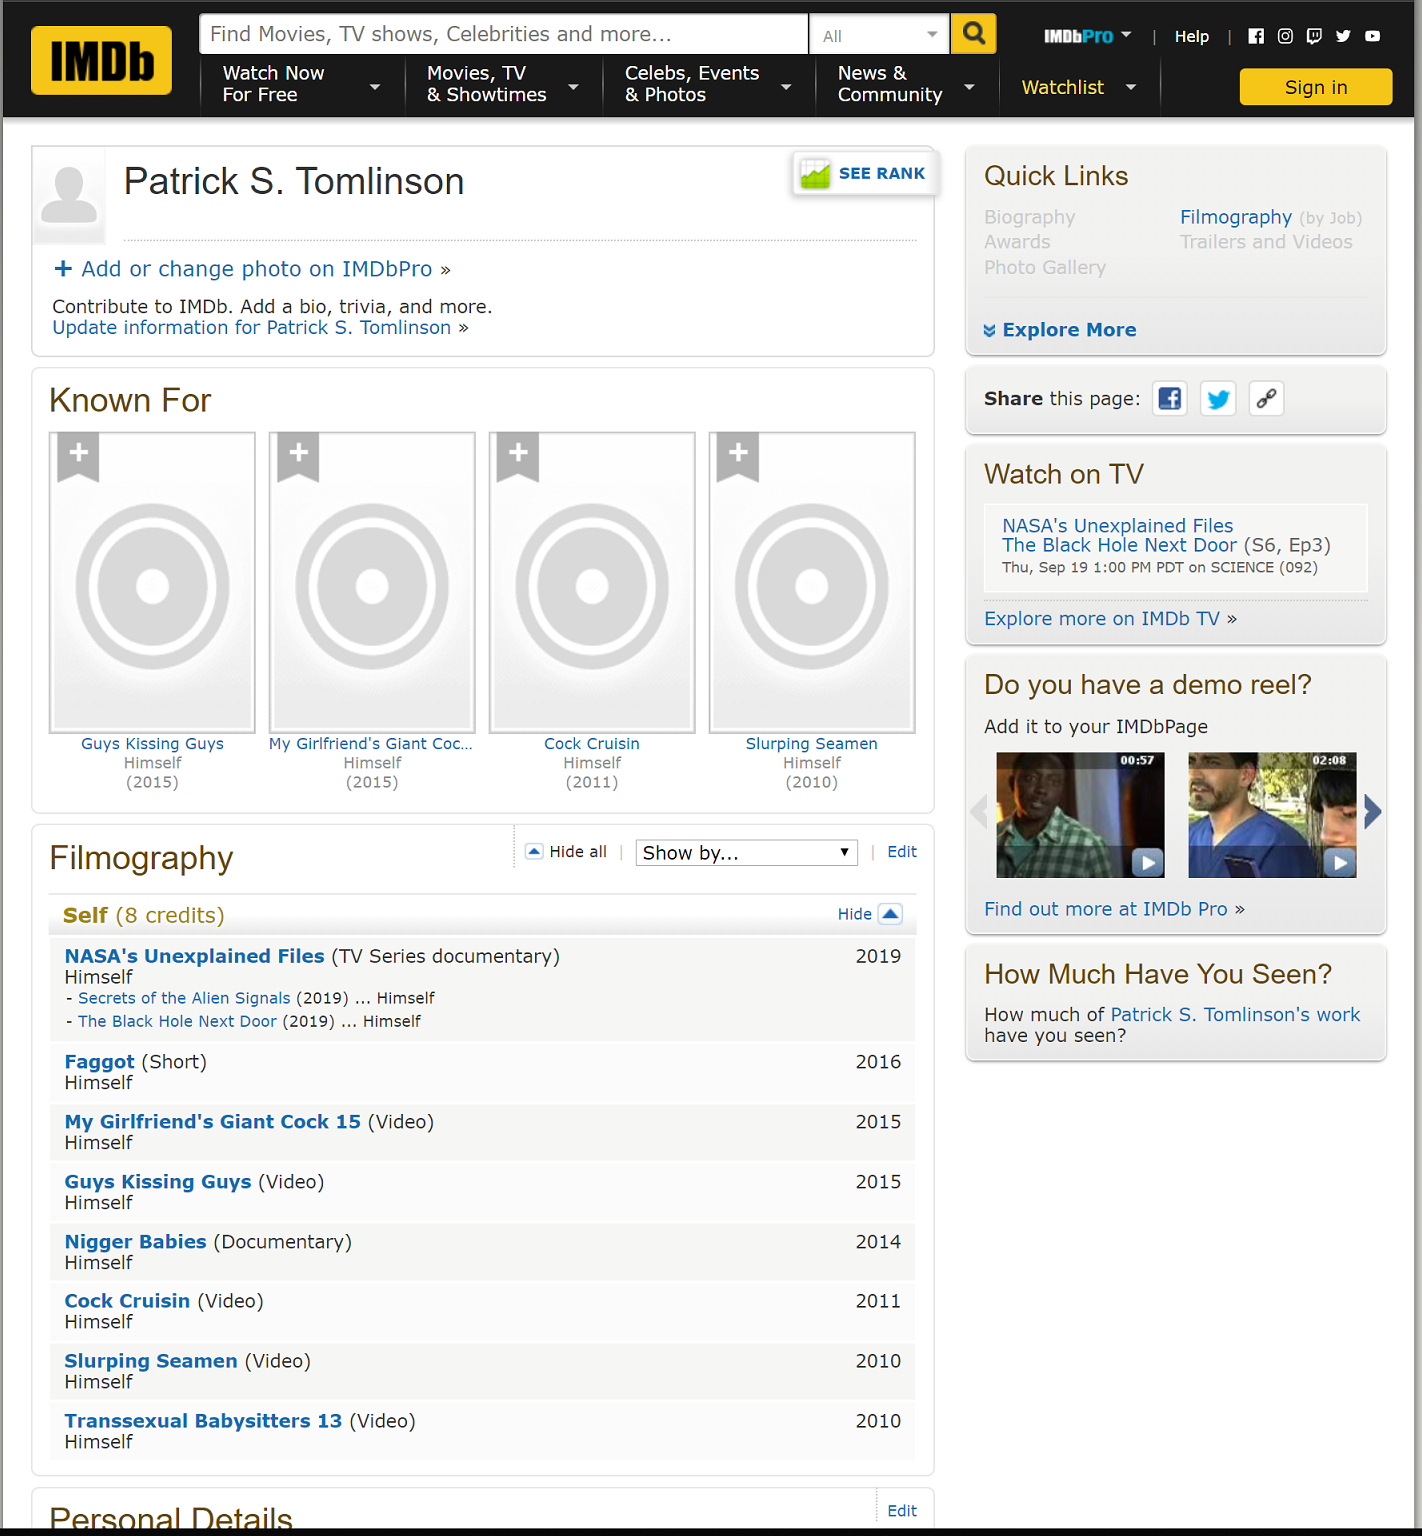
Task: Play the 00:57 demo reel video
Action: click(x=1080, y=815)
